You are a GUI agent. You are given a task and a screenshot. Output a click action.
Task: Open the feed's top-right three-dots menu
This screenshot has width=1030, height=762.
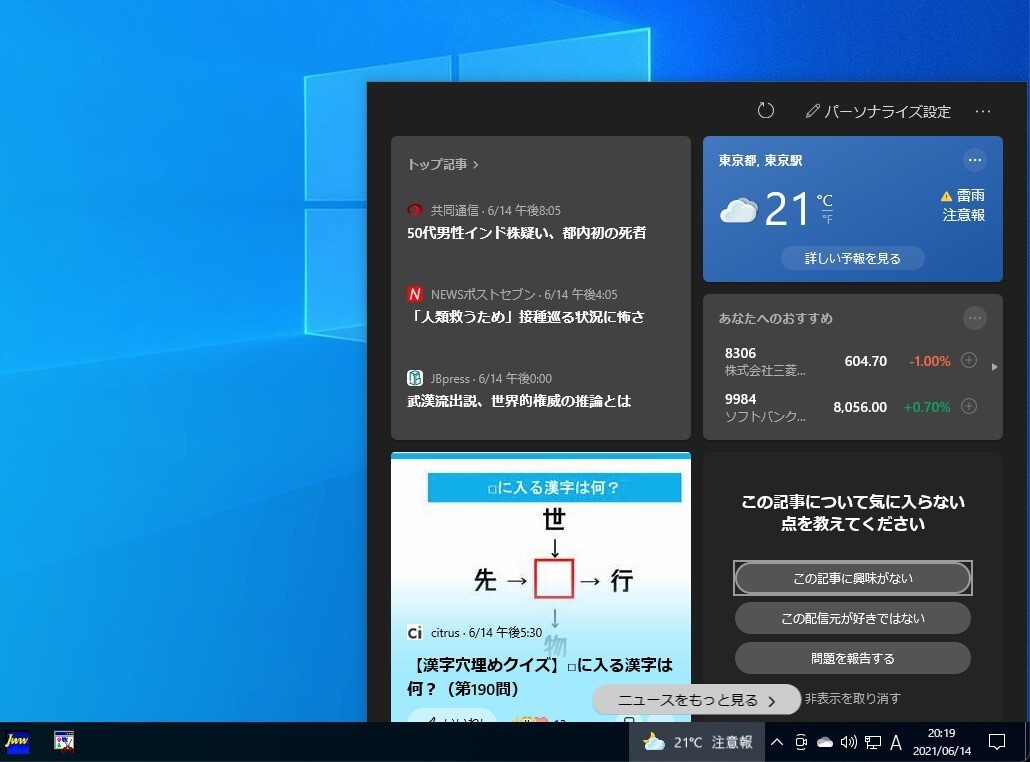click(983, 111)
